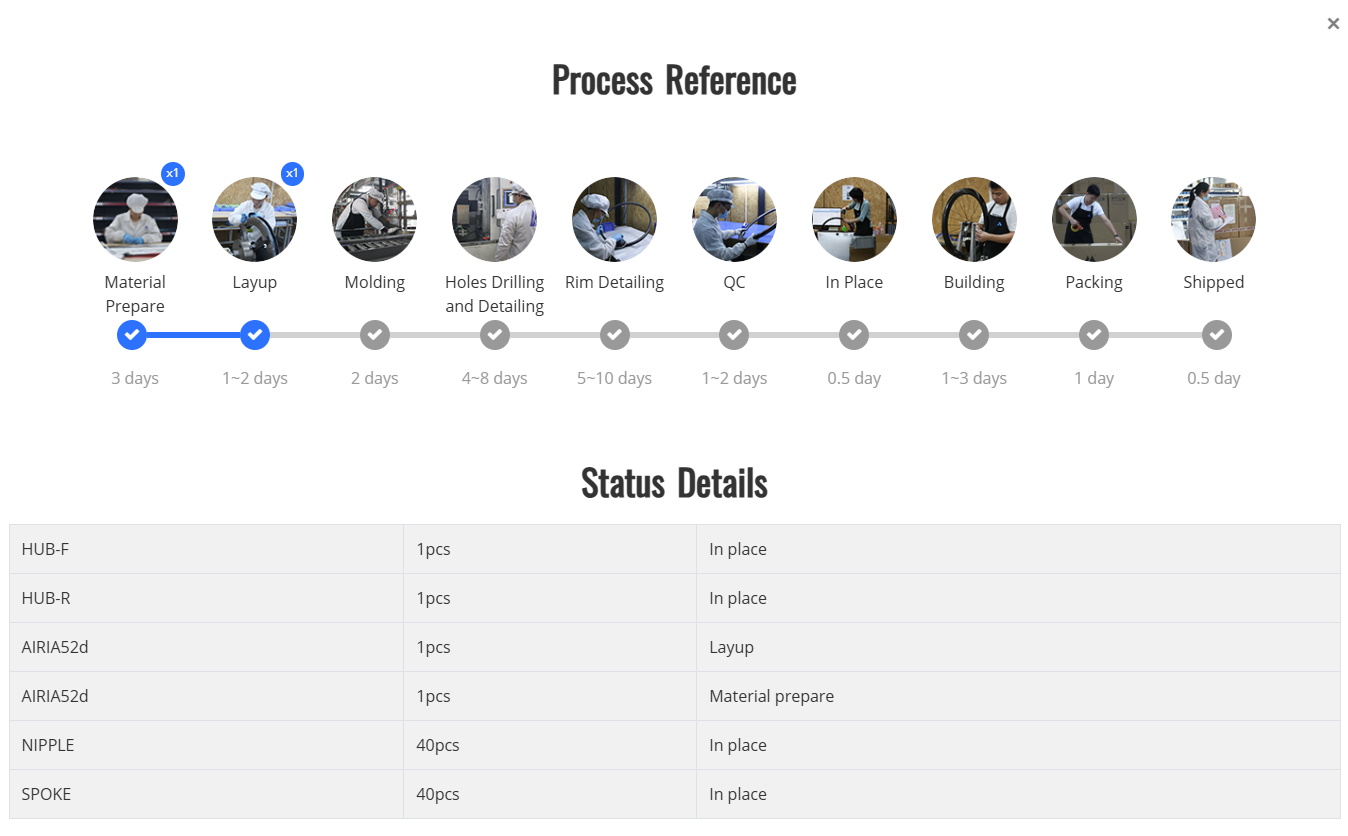Click the blue checkmark under Material Prepare
This screenshot has height=836, width=1348.
tap(132, 335)
